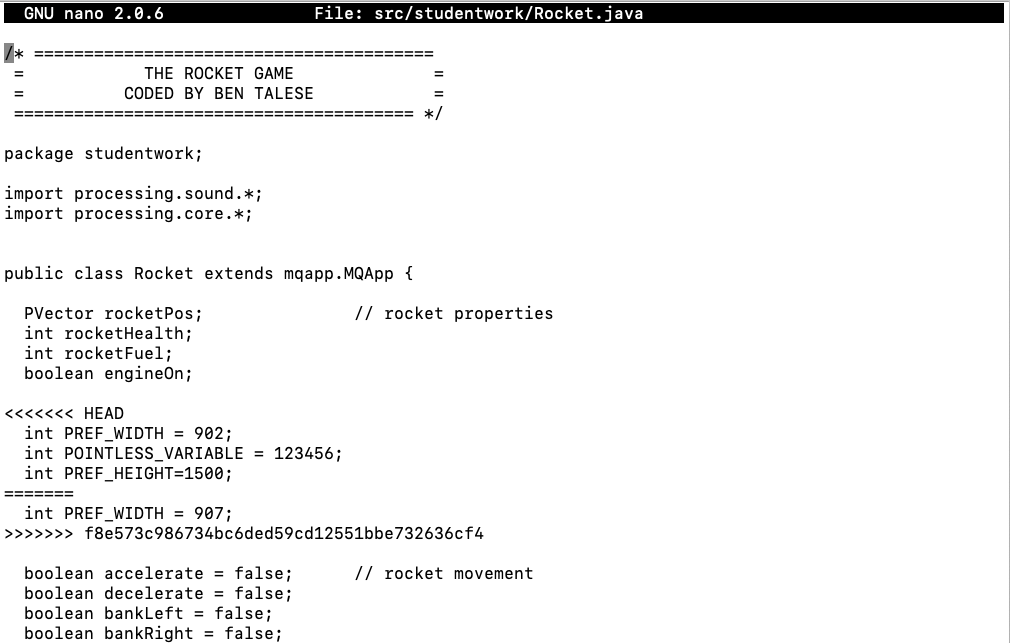Viewport: 1010px width, 643px height.
Task: Click the int rocketHealth line
Action: point(108,333)
